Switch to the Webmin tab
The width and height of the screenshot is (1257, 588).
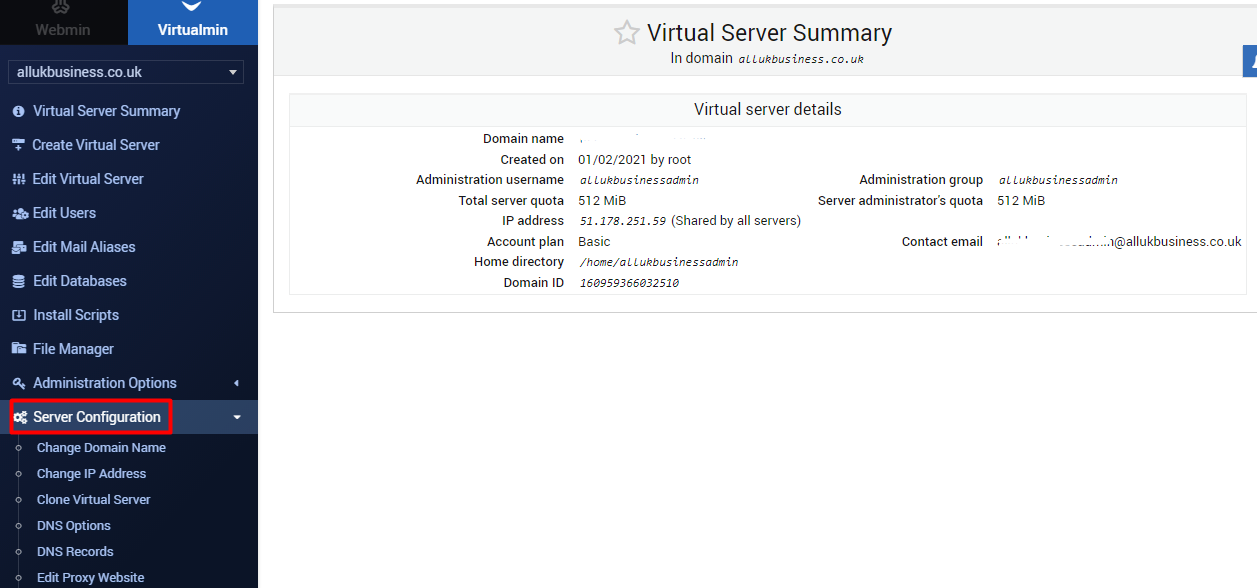click(x=63, y=22)
